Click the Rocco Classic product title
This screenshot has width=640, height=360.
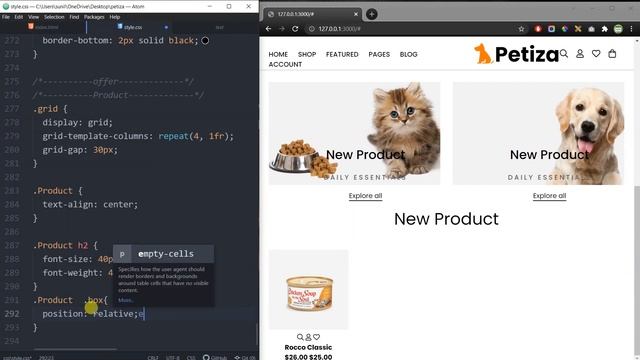pos(308,347)
